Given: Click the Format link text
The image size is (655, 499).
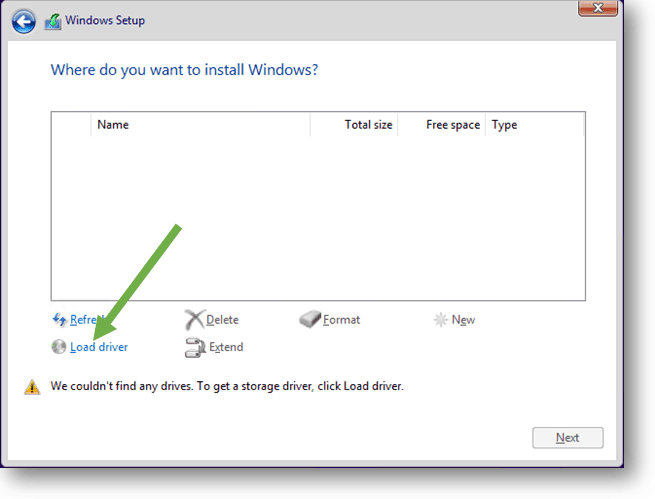Looking at the screenshot, I should [341, 320].
